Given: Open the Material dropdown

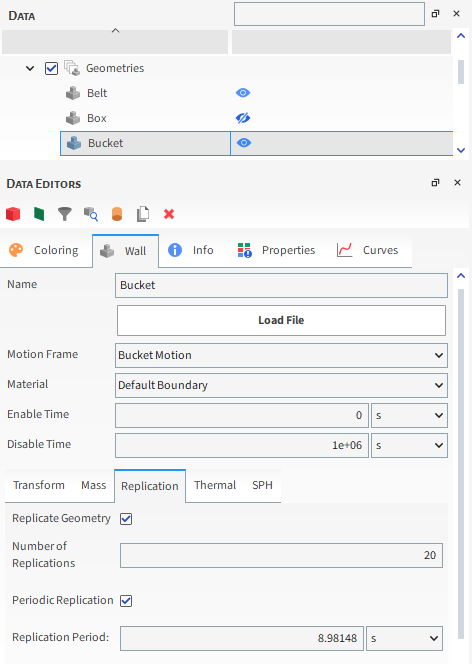Looking at the screenshot, I should point(281,385).
